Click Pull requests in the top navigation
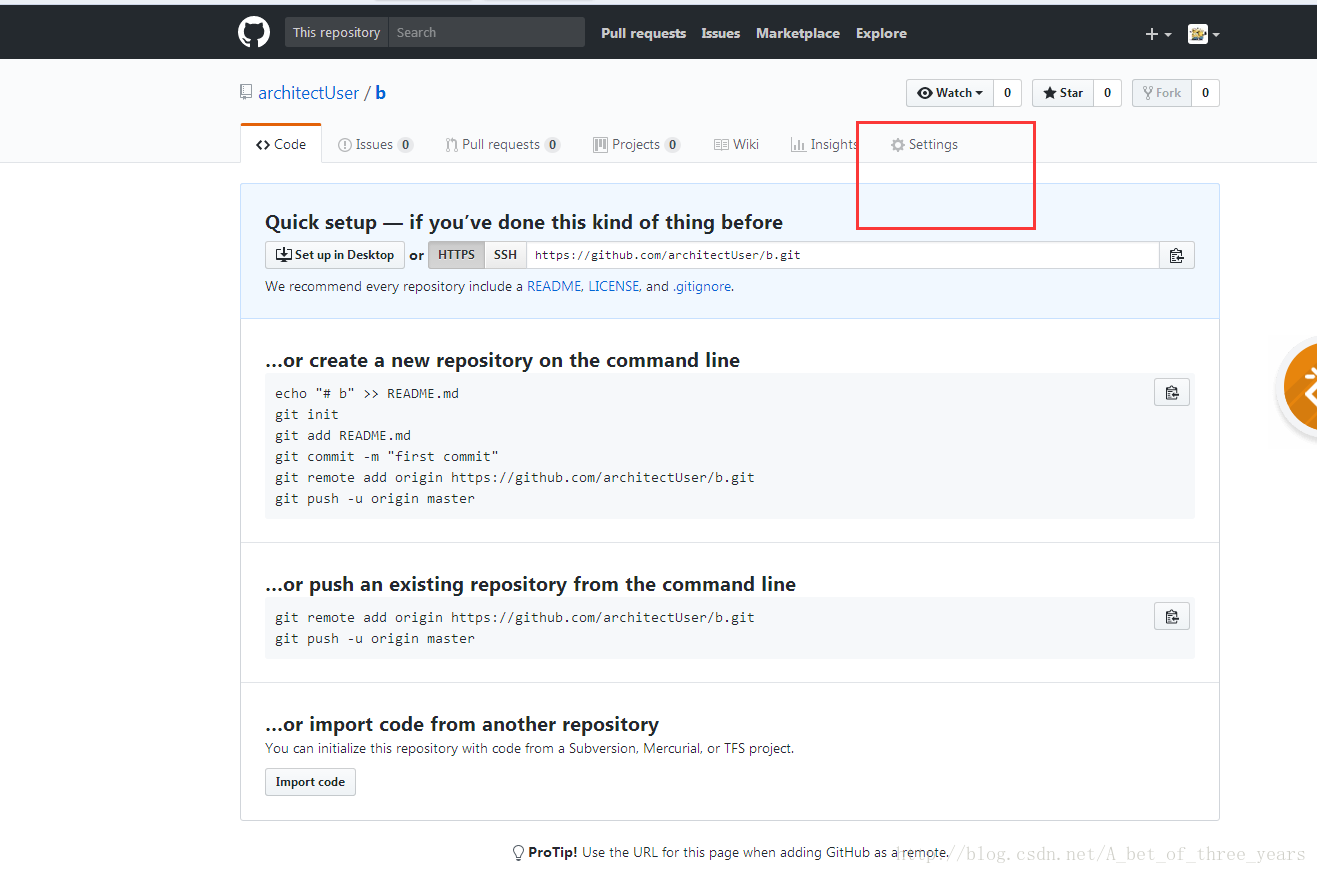The width and height of the screenshot is (1317, 874). (643, 33)
